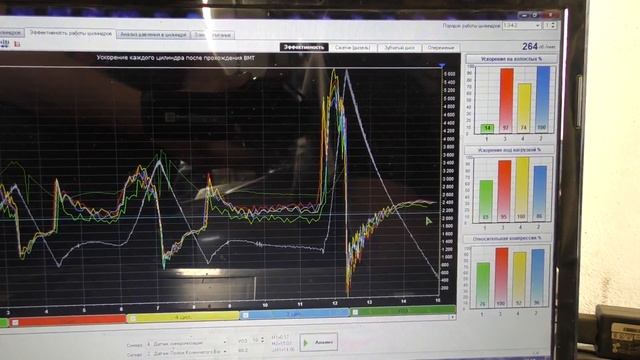This screenshot has height=360, width=640.
Task: Click the yellow cylinder 4 color bar
Action: tap(183, 317)
